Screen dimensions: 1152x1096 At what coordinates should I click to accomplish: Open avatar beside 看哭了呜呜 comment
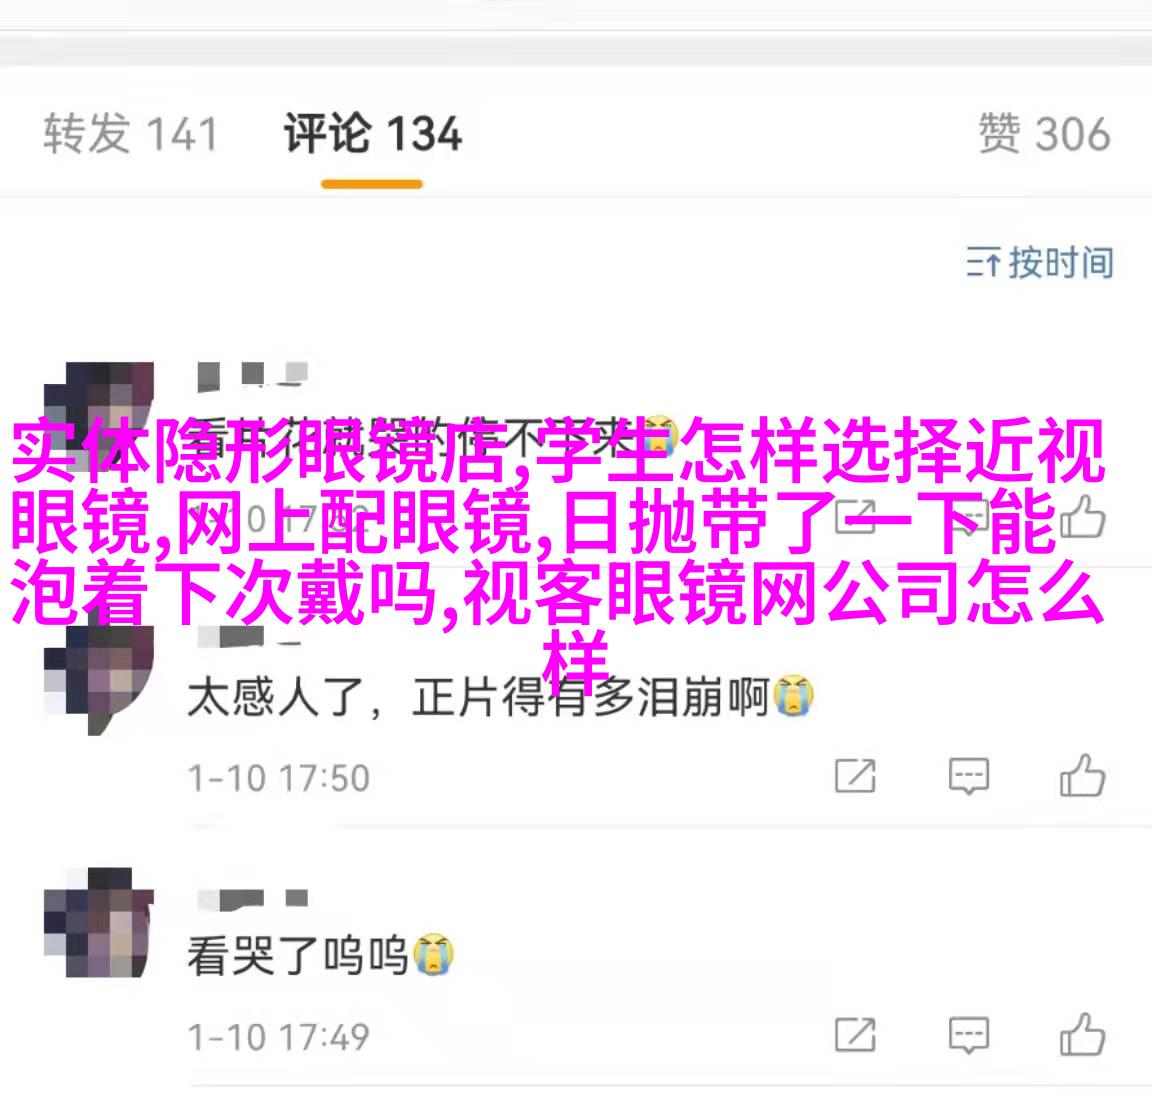(x=99, y=923)
